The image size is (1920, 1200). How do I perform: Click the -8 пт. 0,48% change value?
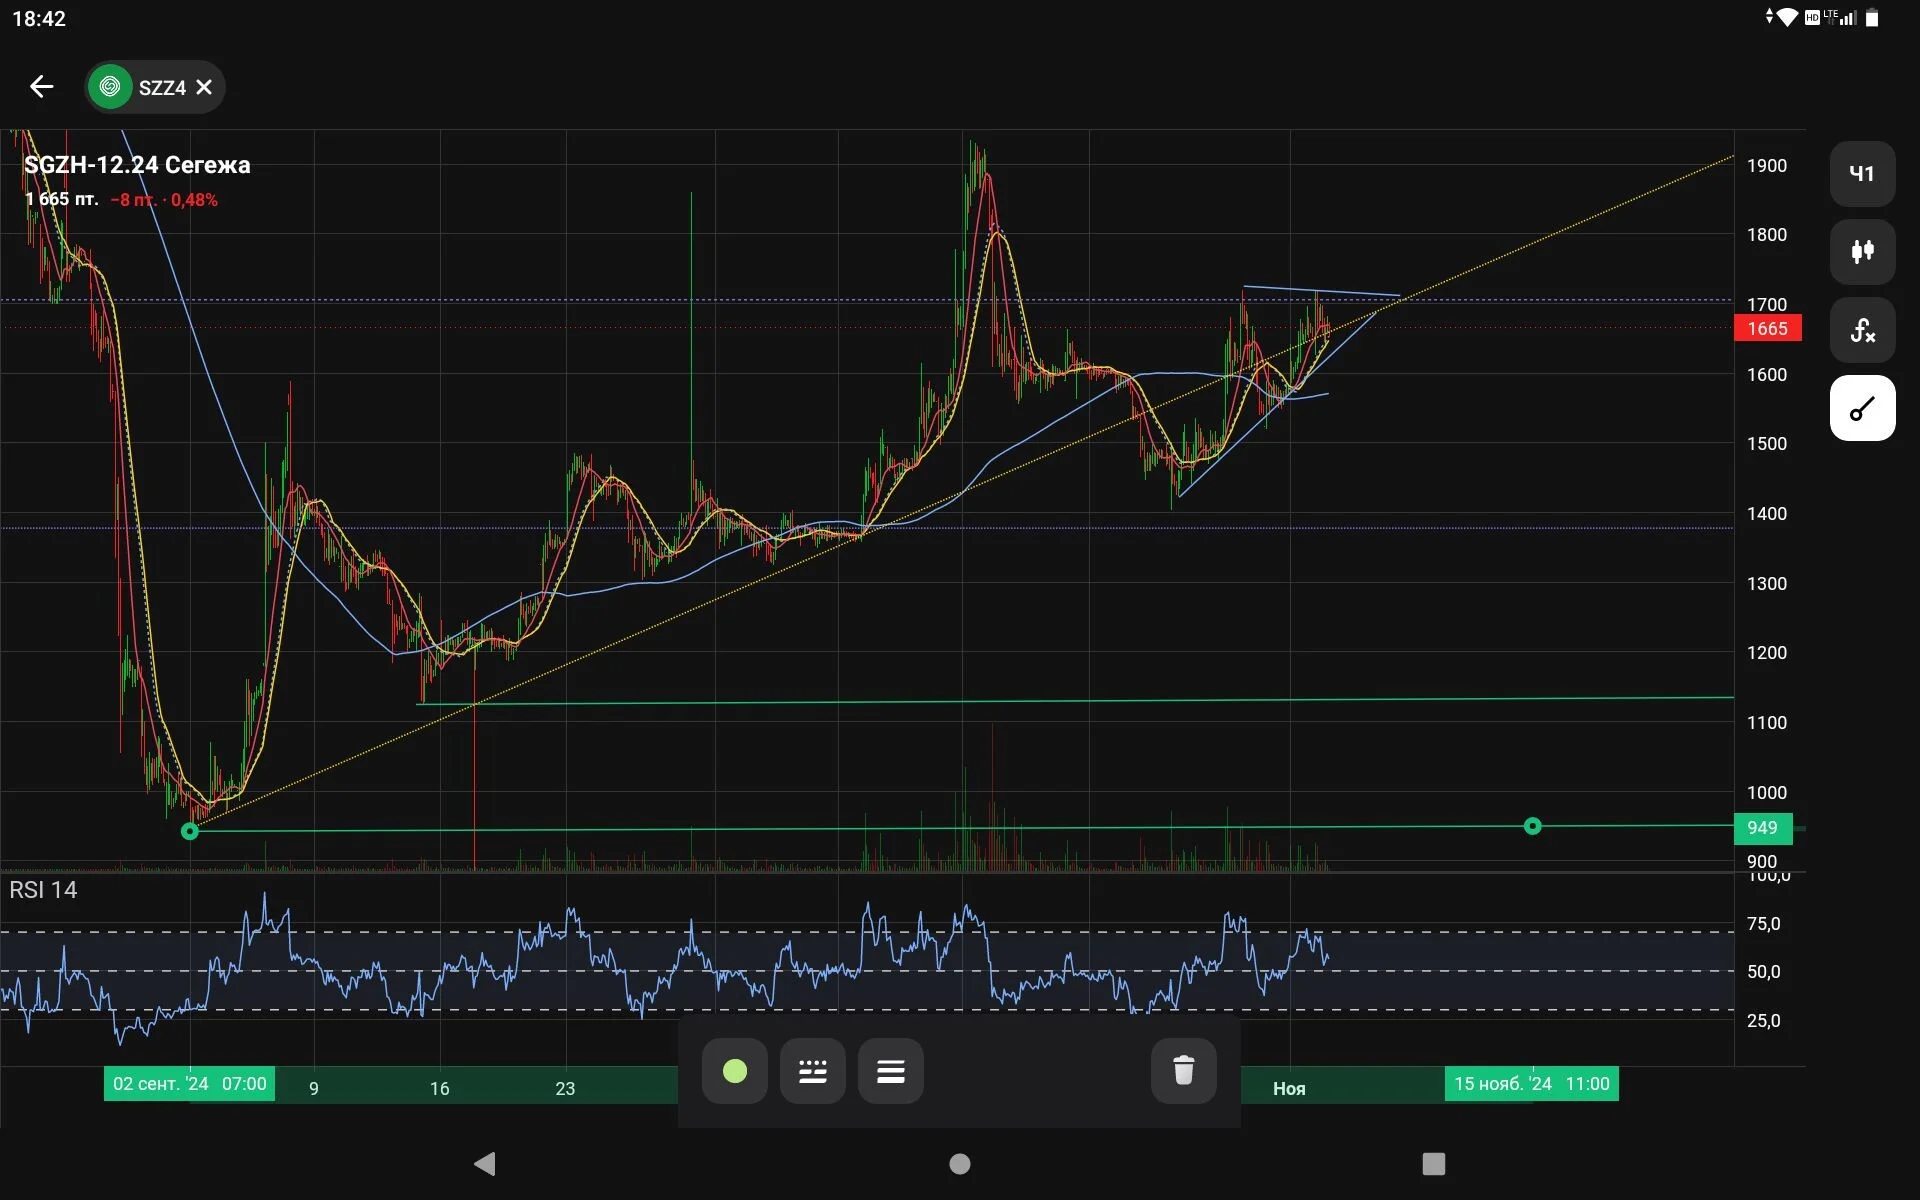pos(164,200)
